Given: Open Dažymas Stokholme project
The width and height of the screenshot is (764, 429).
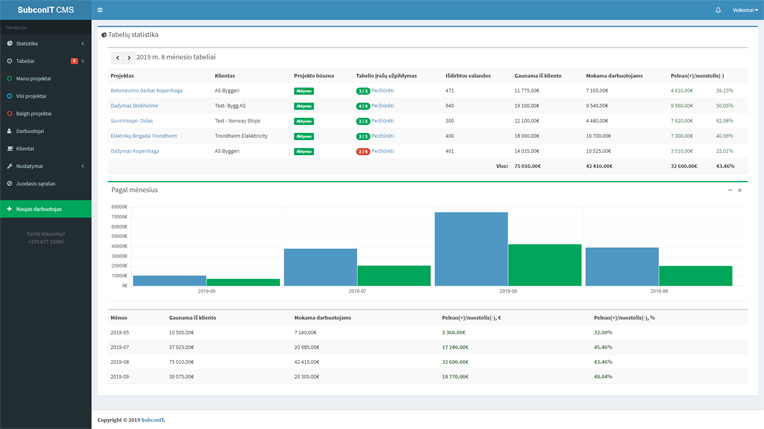Looking at the screenshot, I should click(134, 106).
